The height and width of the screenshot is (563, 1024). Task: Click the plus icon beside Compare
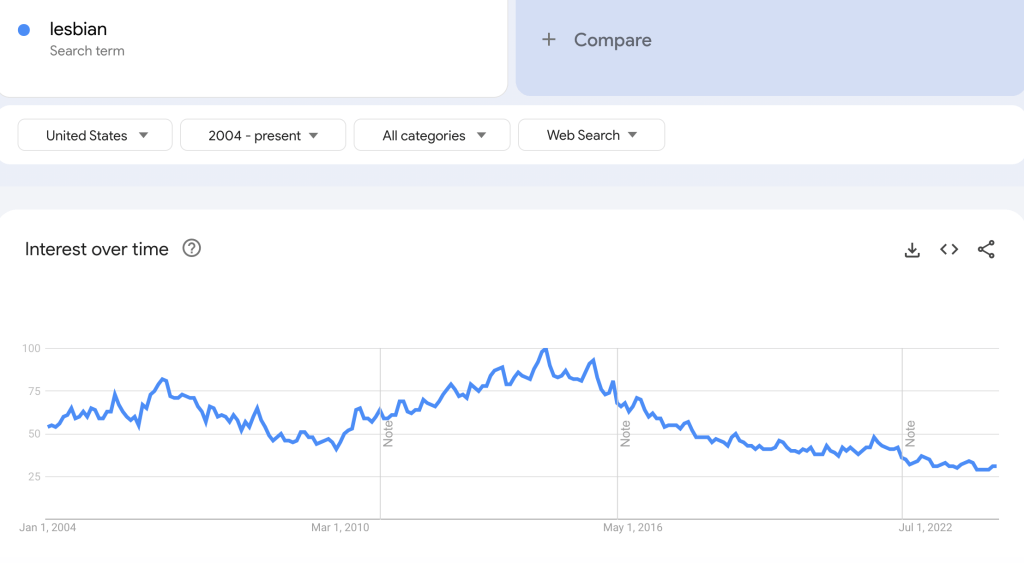[x=548, y=40]
